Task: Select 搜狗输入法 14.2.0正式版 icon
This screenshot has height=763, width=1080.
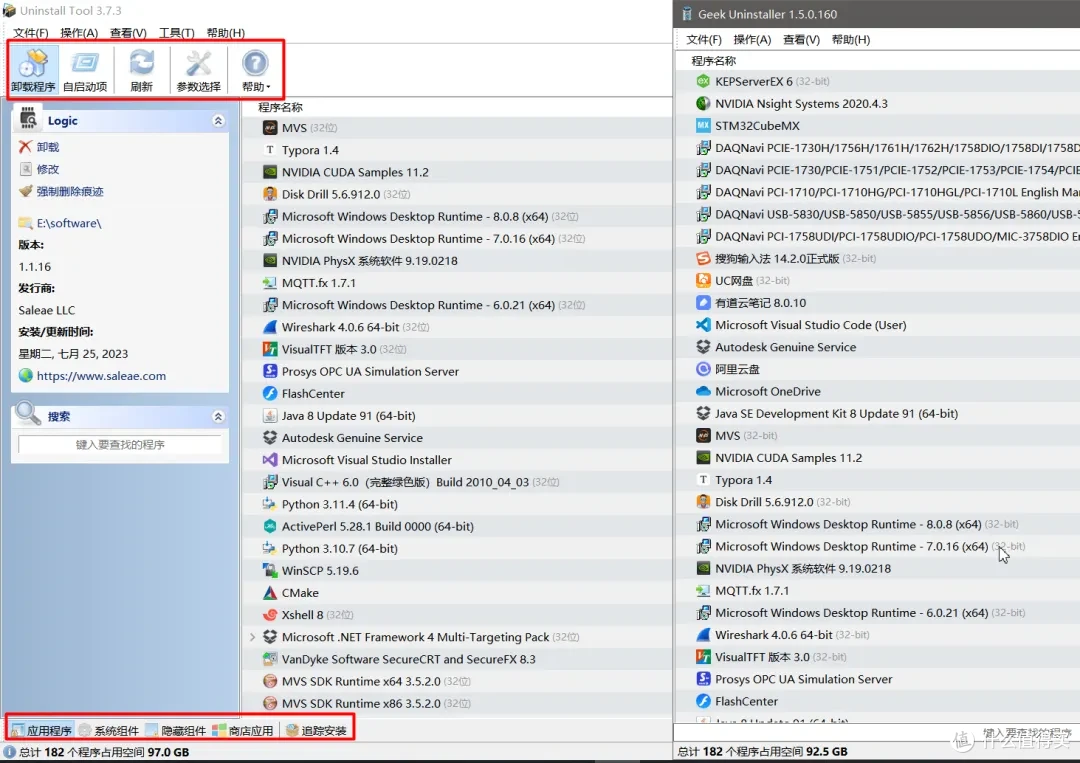Action: (x=703, y=258)
